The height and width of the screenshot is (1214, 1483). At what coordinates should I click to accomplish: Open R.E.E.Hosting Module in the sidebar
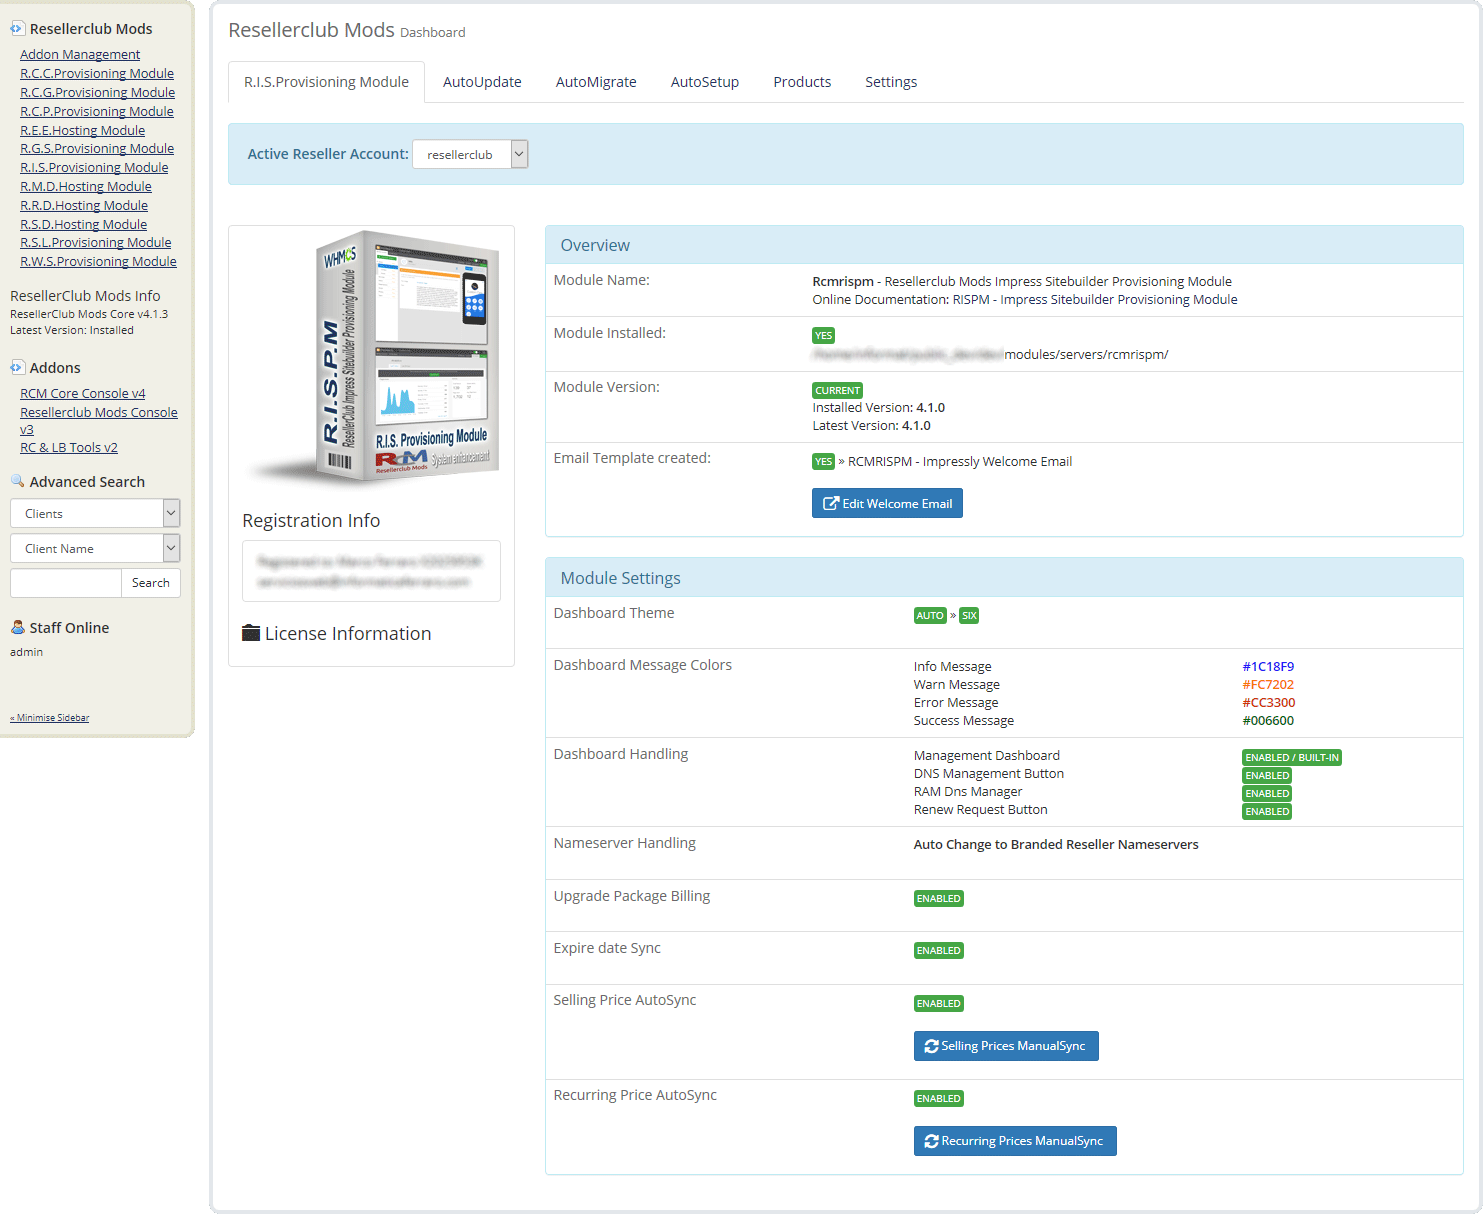[x=83, y=131]
